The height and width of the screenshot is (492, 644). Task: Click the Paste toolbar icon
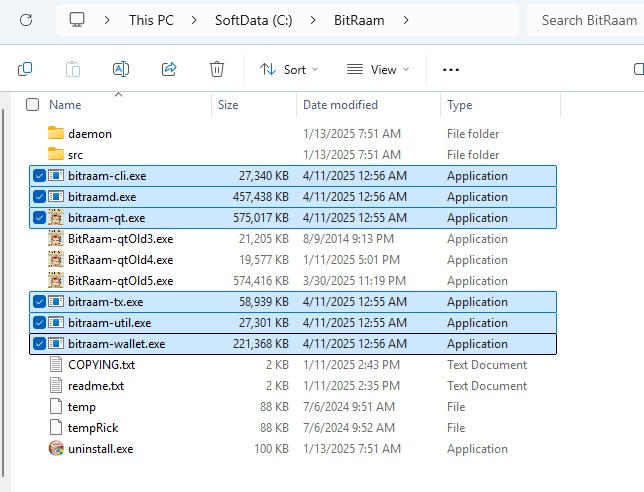coord(73,69)
